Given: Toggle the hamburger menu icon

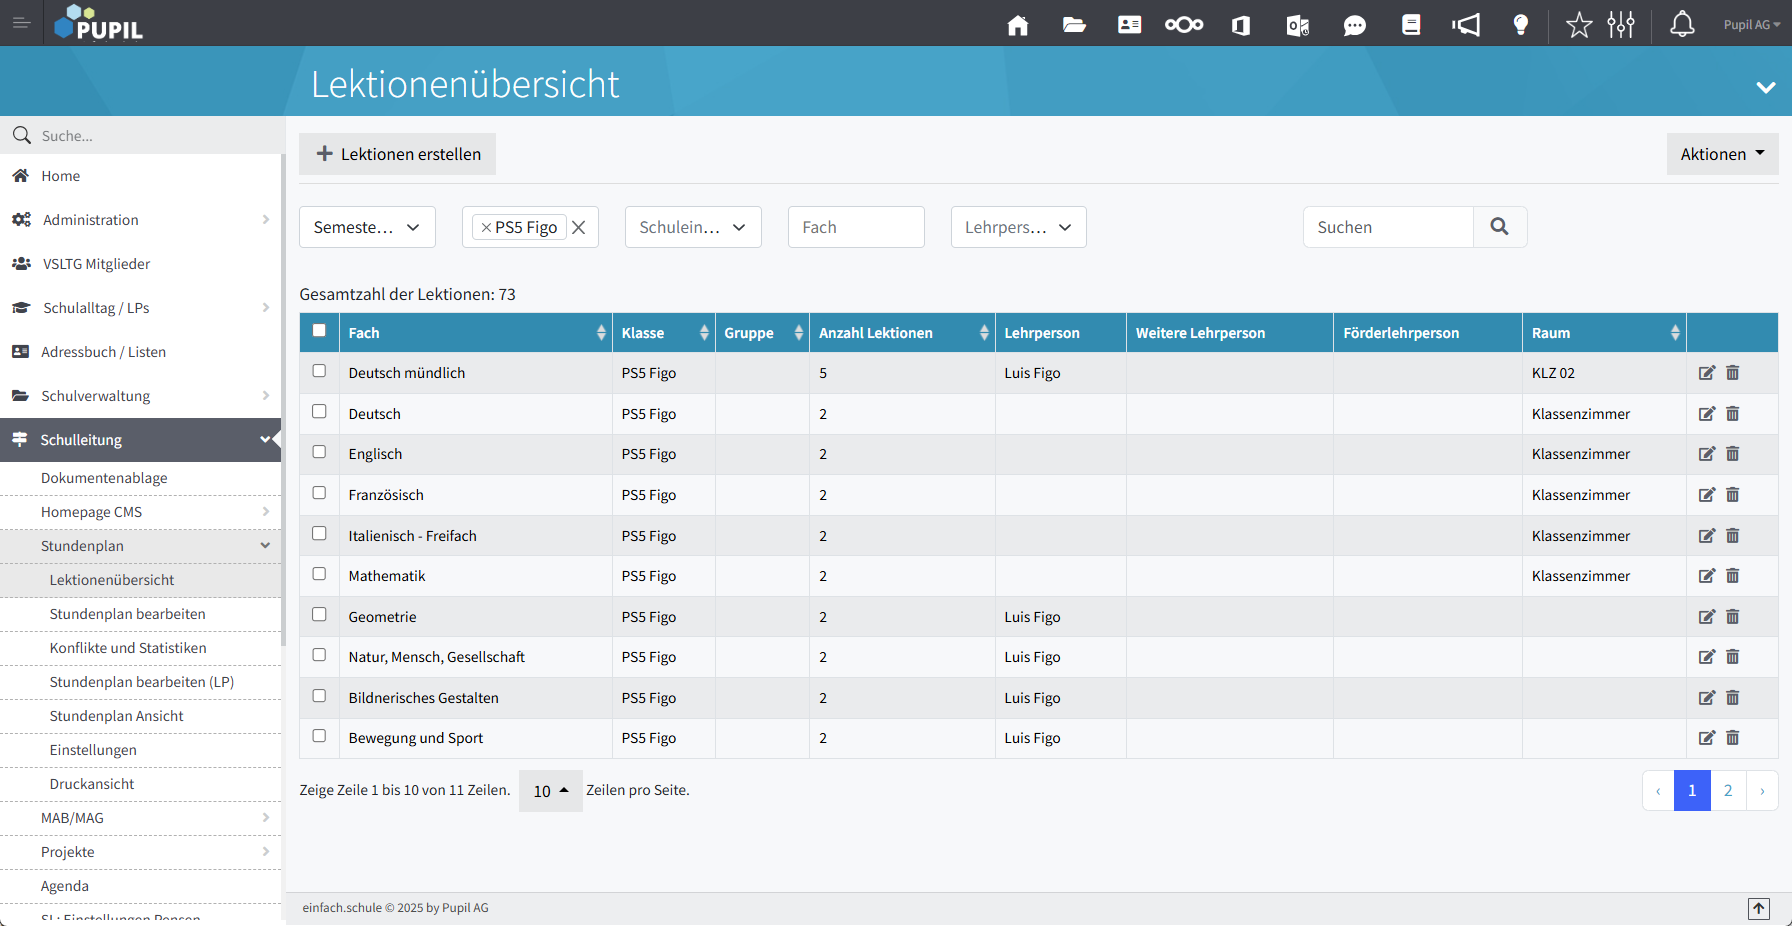Looking at the screenshot, I should [21, 22].
